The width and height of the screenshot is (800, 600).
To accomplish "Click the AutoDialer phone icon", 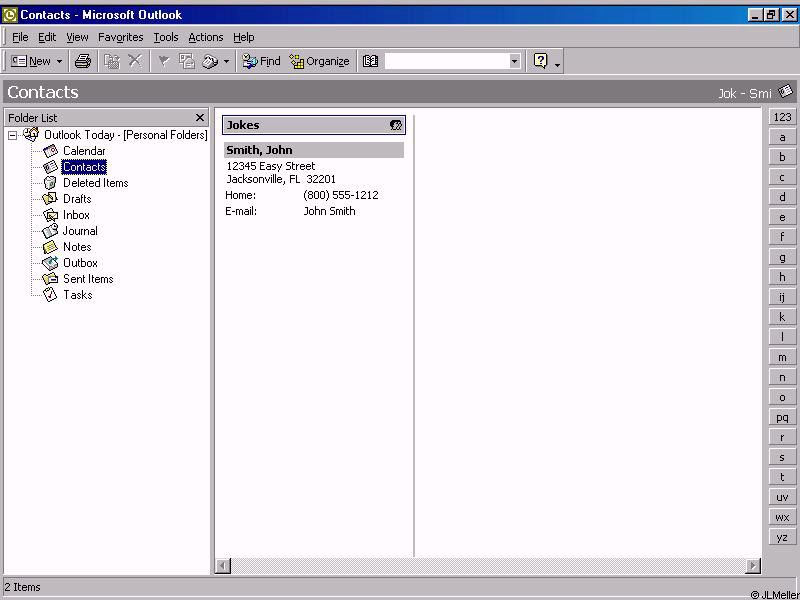I will [x=210, y=61].
